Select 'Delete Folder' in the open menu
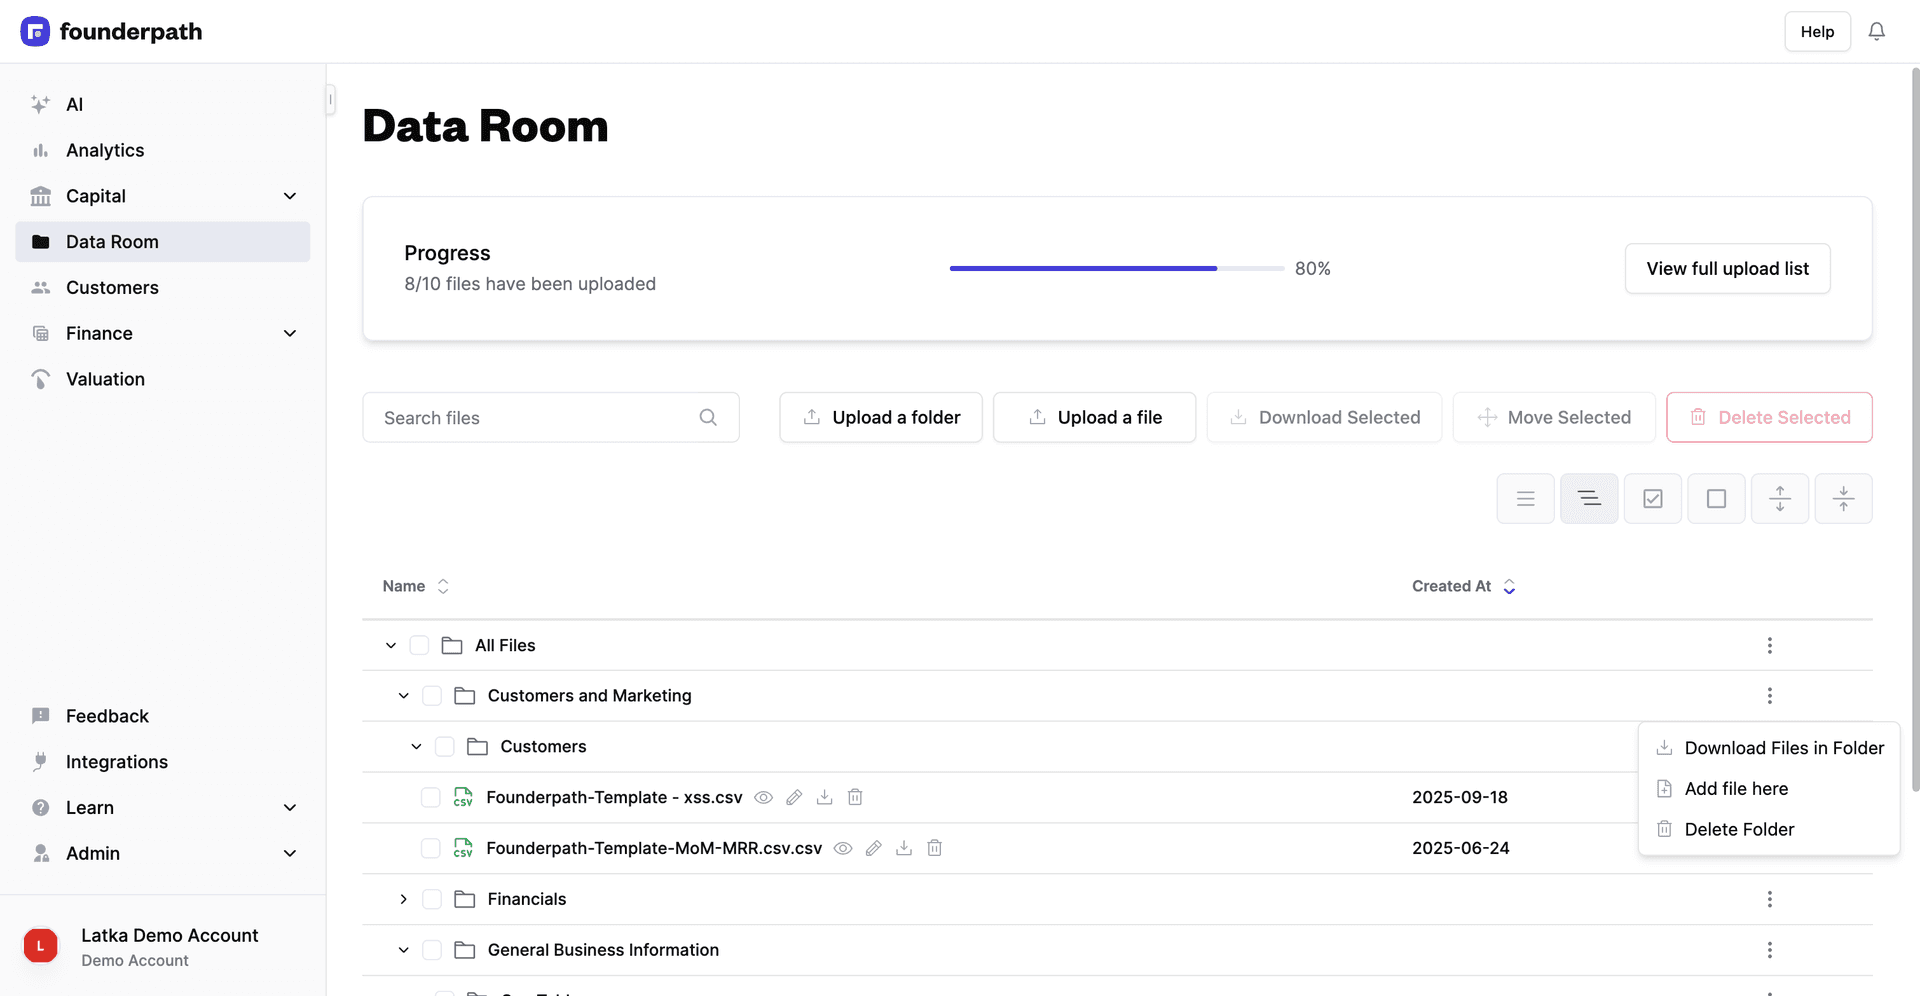Screen dimensions: 1920x996 (x=1740, y=829)
